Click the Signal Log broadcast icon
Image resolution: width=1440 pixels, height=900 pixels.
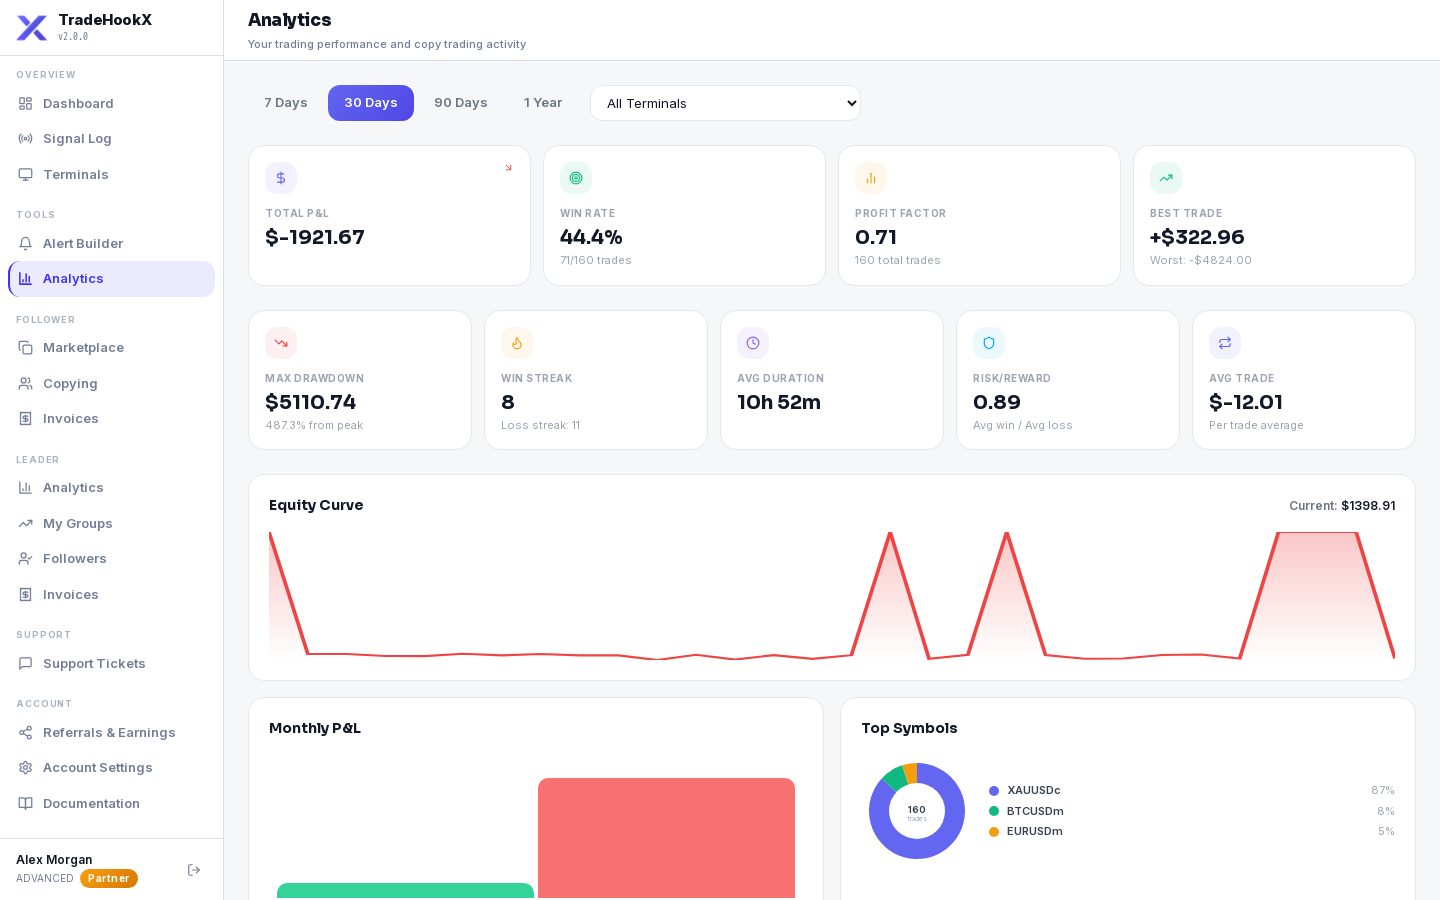[x=26, y=139]
